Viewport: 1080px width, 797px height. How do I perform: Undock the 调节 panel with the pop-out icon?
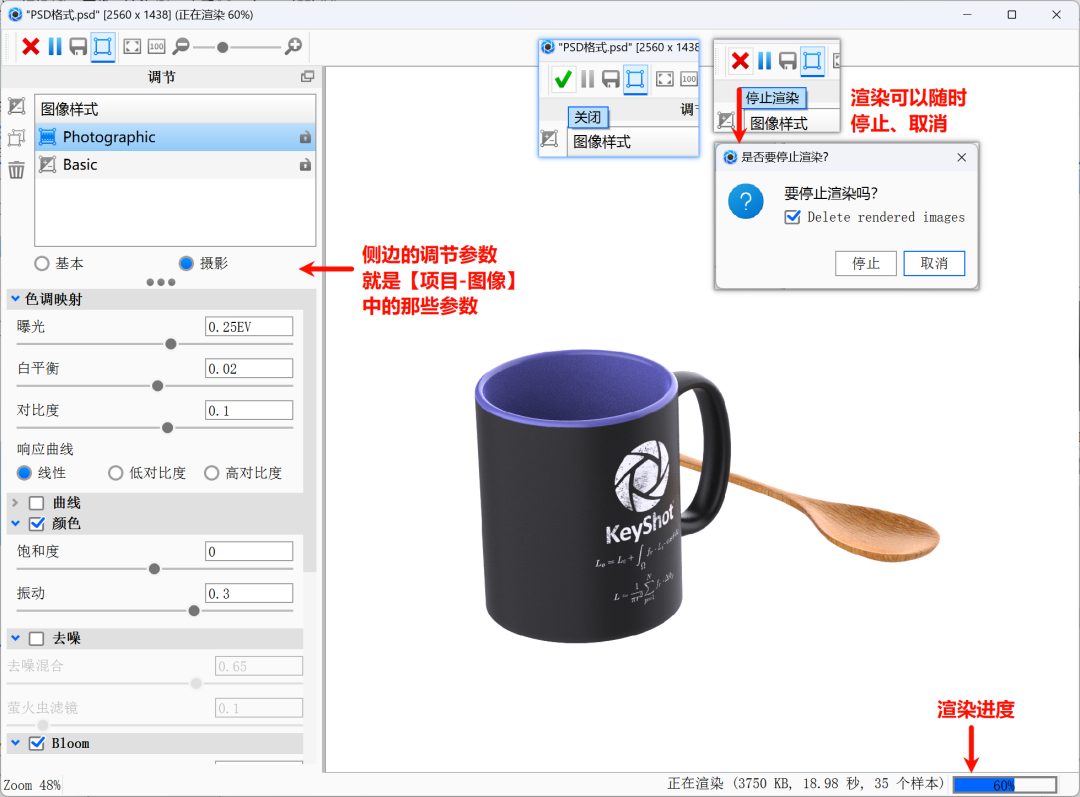[x=308, y=76]
